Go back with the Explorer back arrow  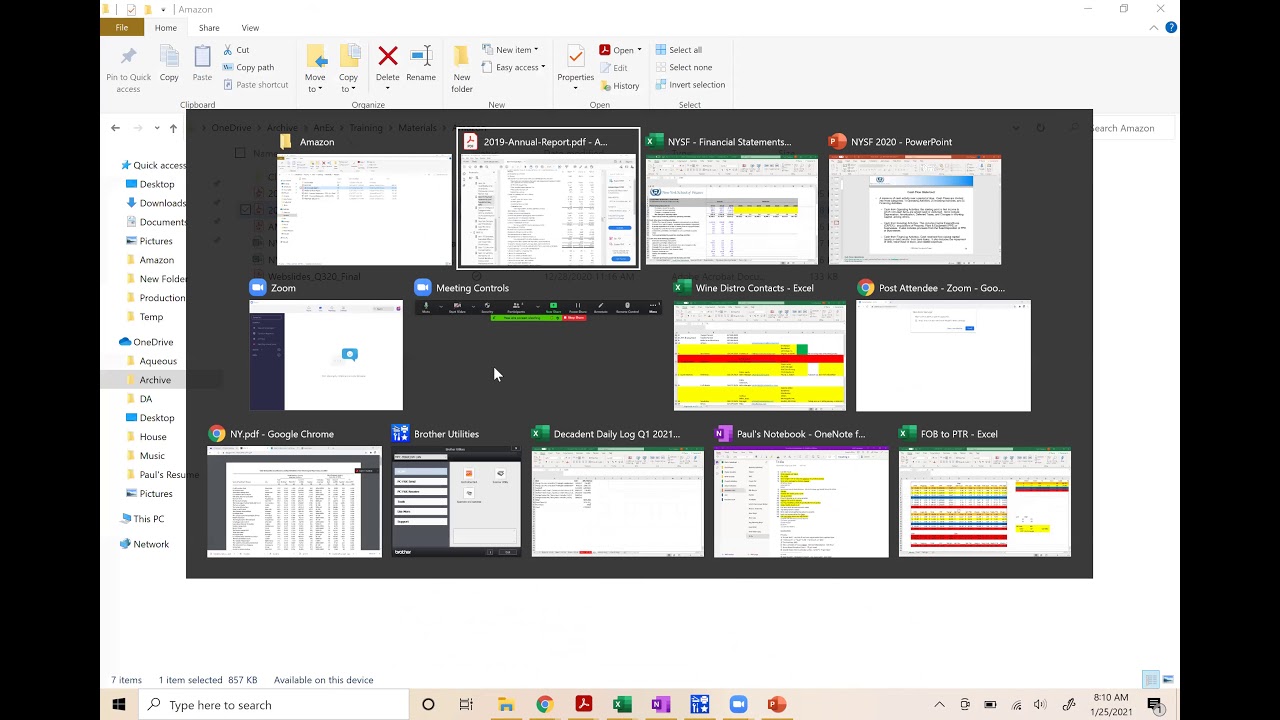pos(116,128)
